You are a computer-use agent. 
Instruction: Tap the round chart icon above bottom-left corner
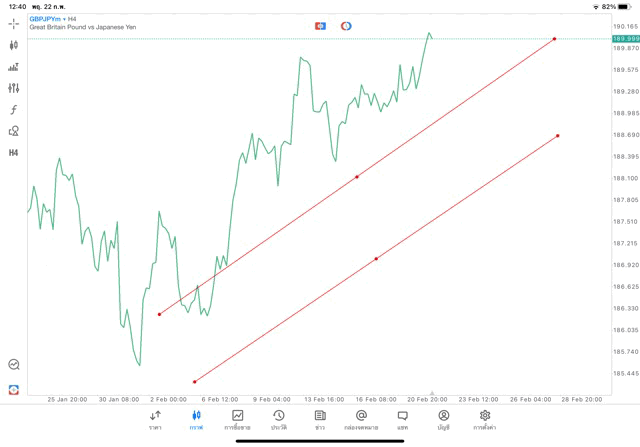tap(14, 365)
